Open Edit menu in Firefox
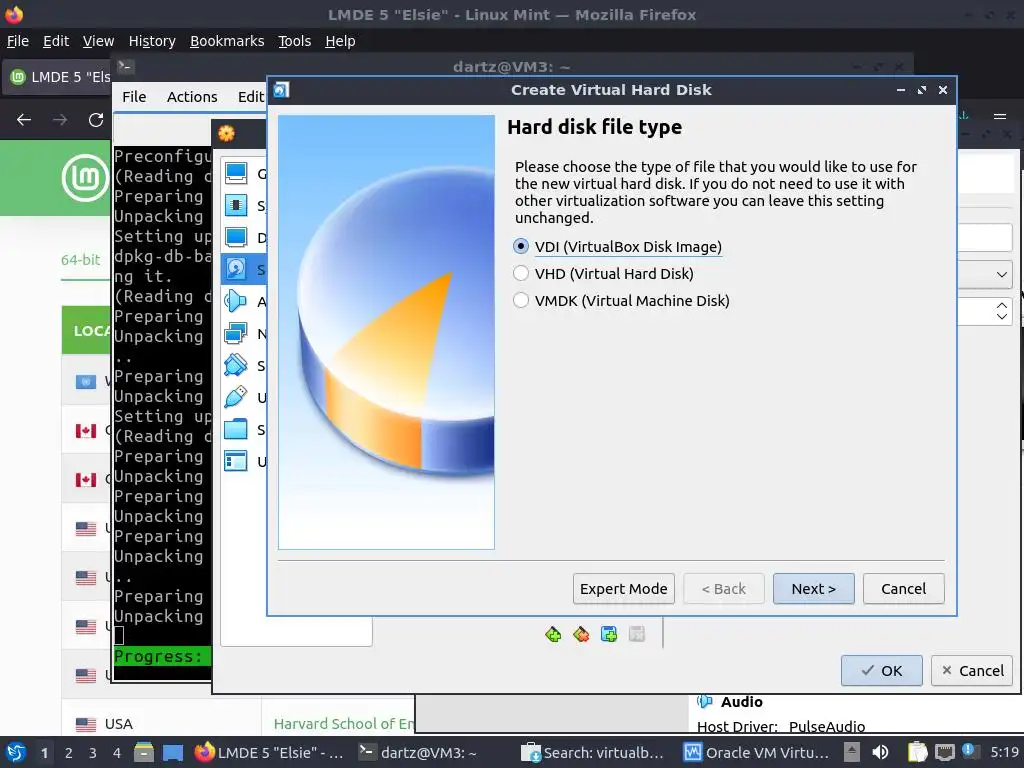 tap(56, 41)
